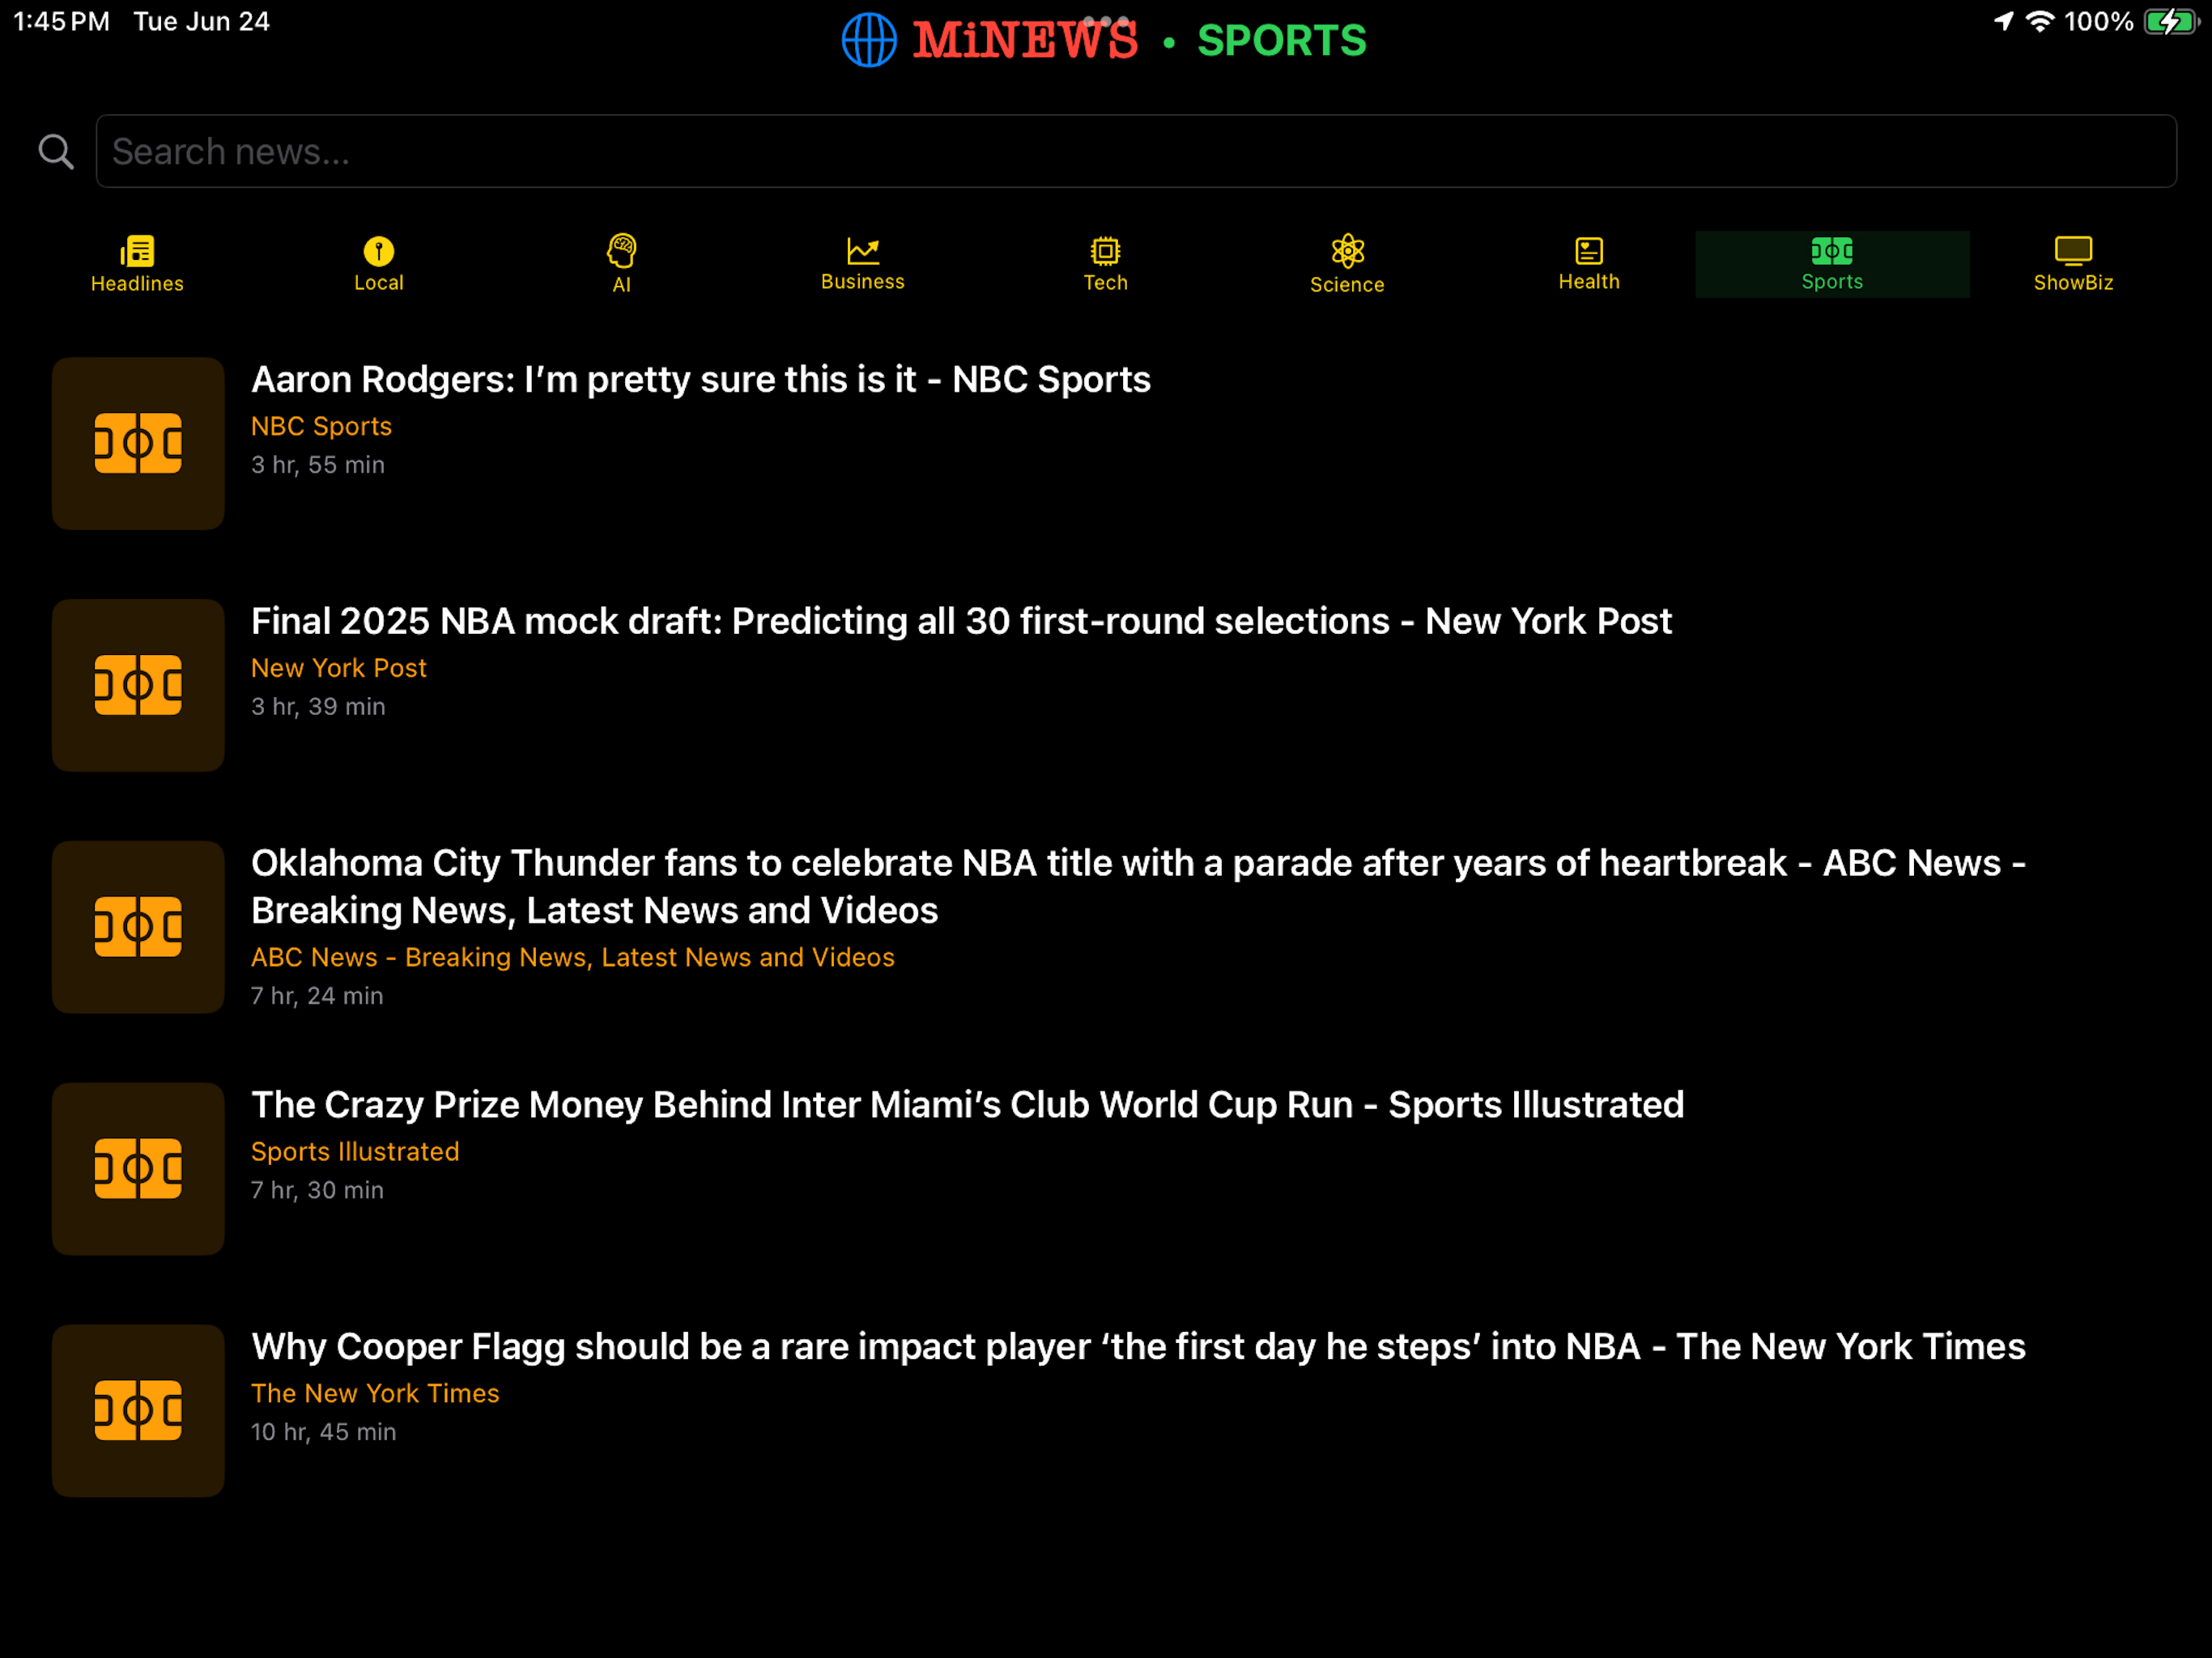Switch to the Headlines tab label
Image resolution: width=2212 pixels, height=1658 pixels.
(137, 284)
